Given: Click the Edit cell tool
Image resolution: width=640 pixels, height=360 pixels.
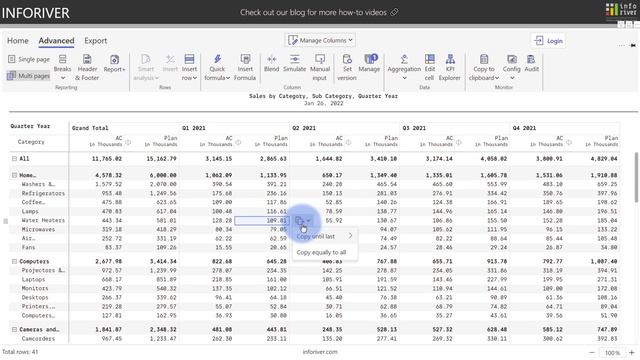Looking at the screenshot, I should pyautogui.click(x=429, y=68).
